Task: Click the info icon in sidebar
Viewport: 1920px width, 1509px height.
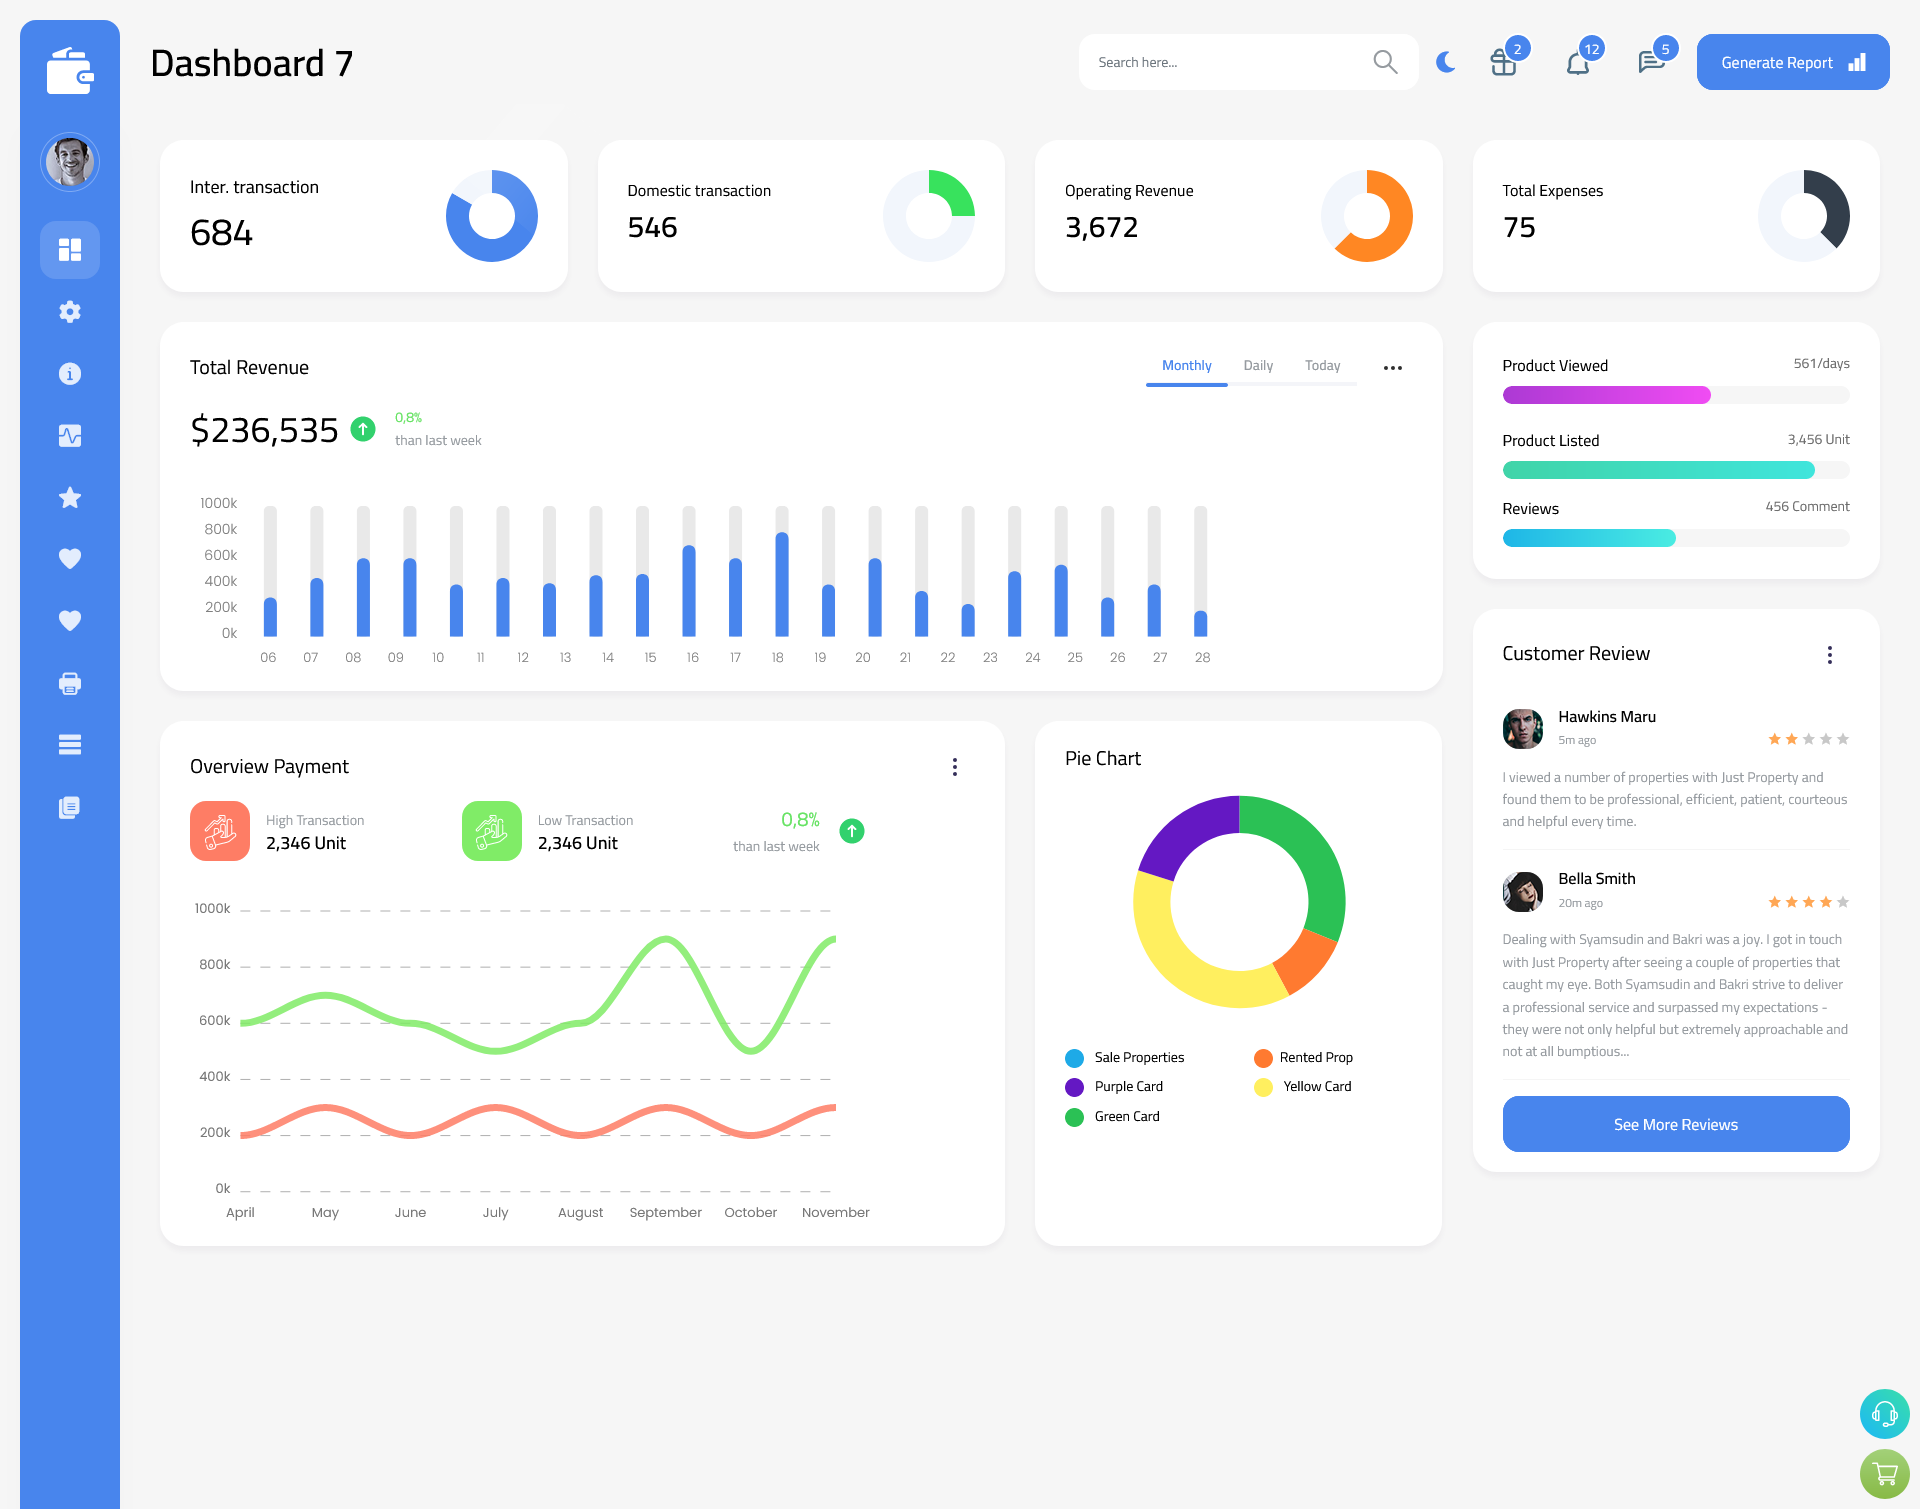Action: click(69, 373)
